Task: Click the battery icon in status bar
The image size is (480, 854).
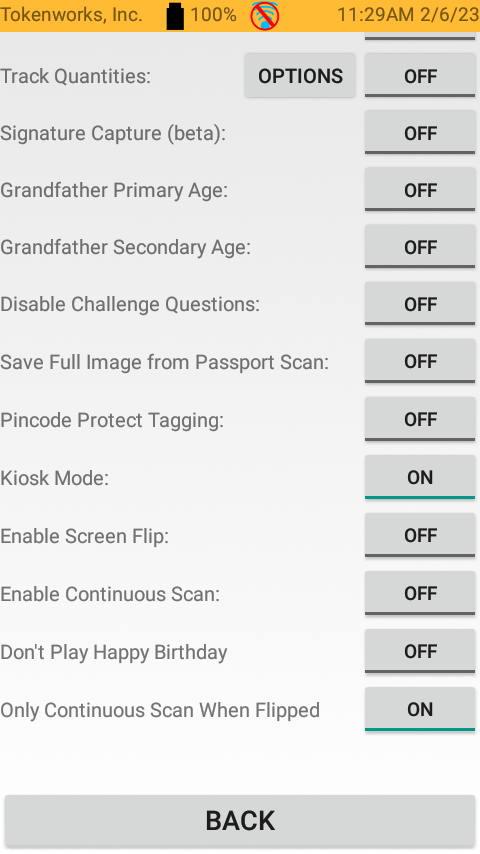Action: click(175, 16)
